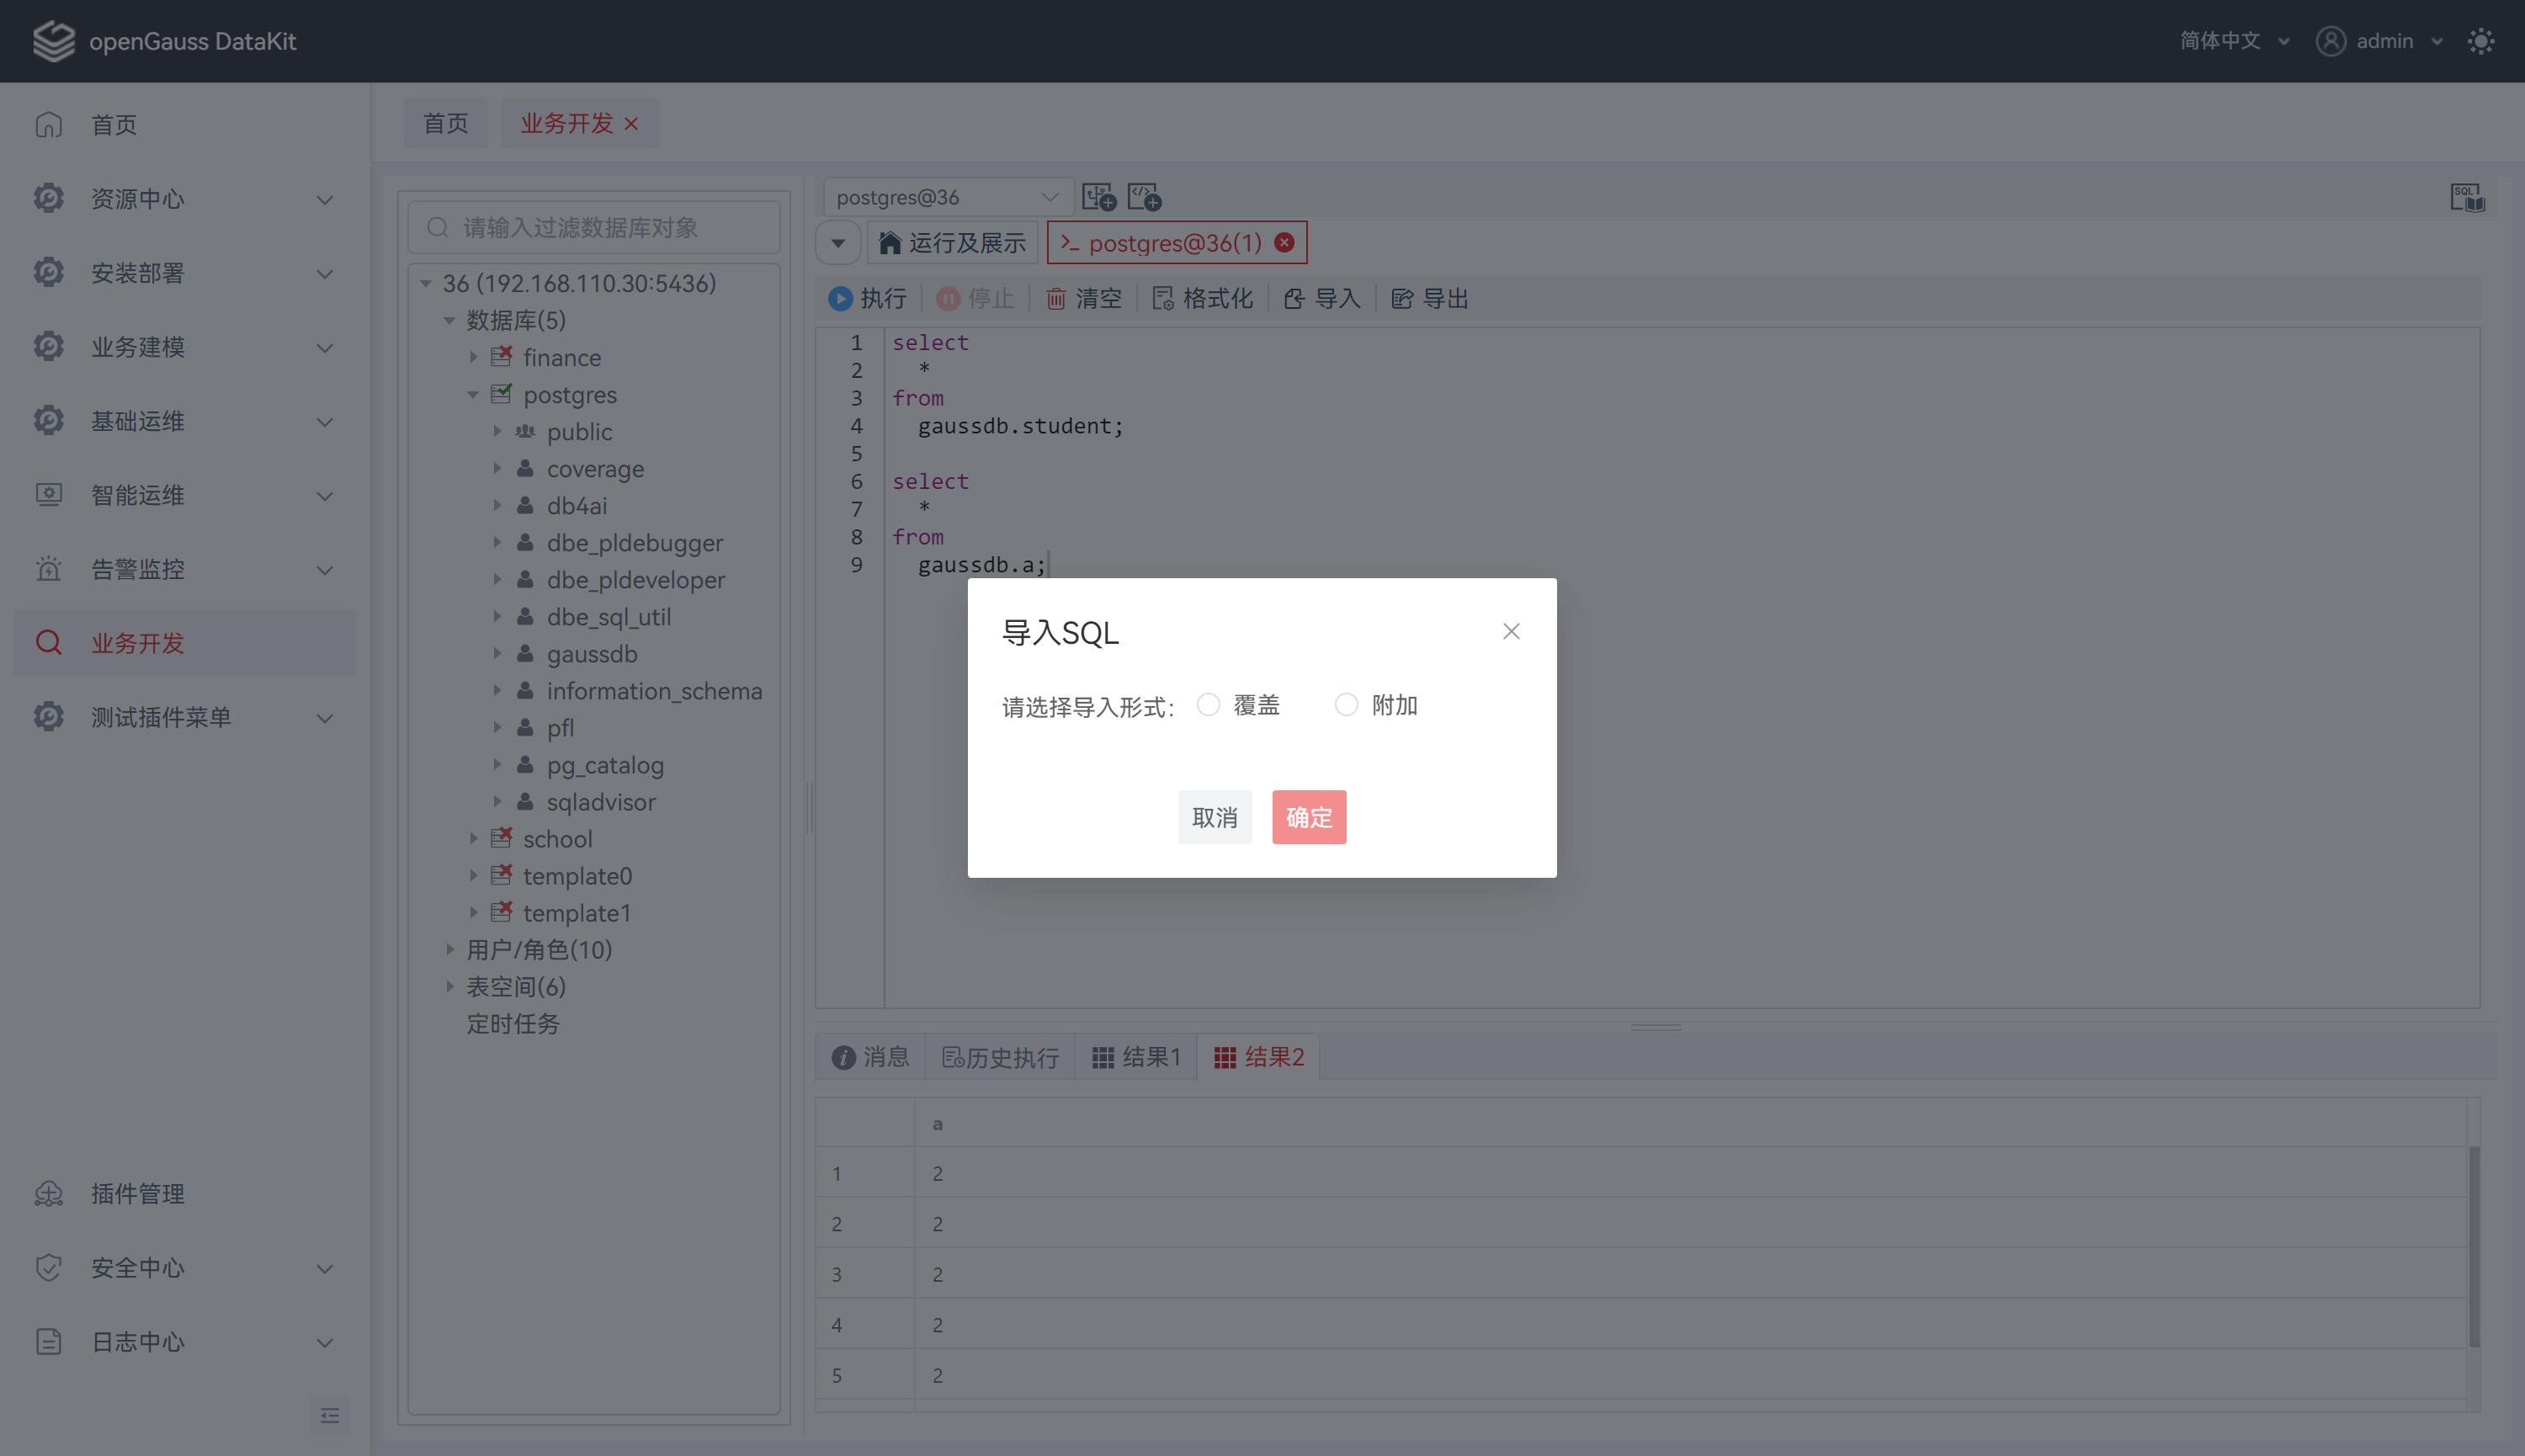Screen dimensions: 2525x1456
Task: Select the 结果2 tab
Action: pyautogui.click(x=1259, y=1057)
